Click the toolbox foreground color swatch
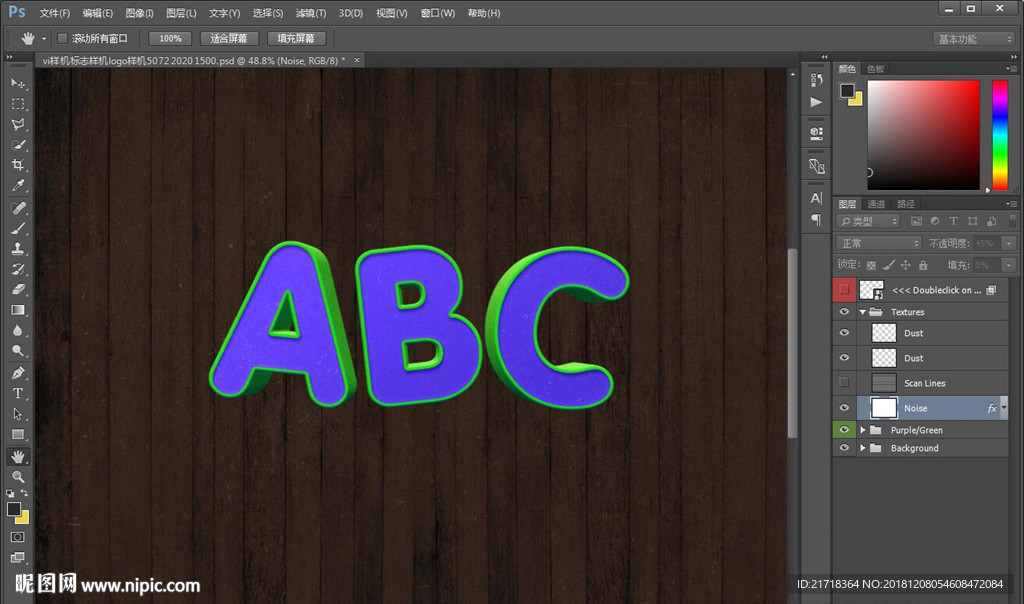 [x=14, y=509]
